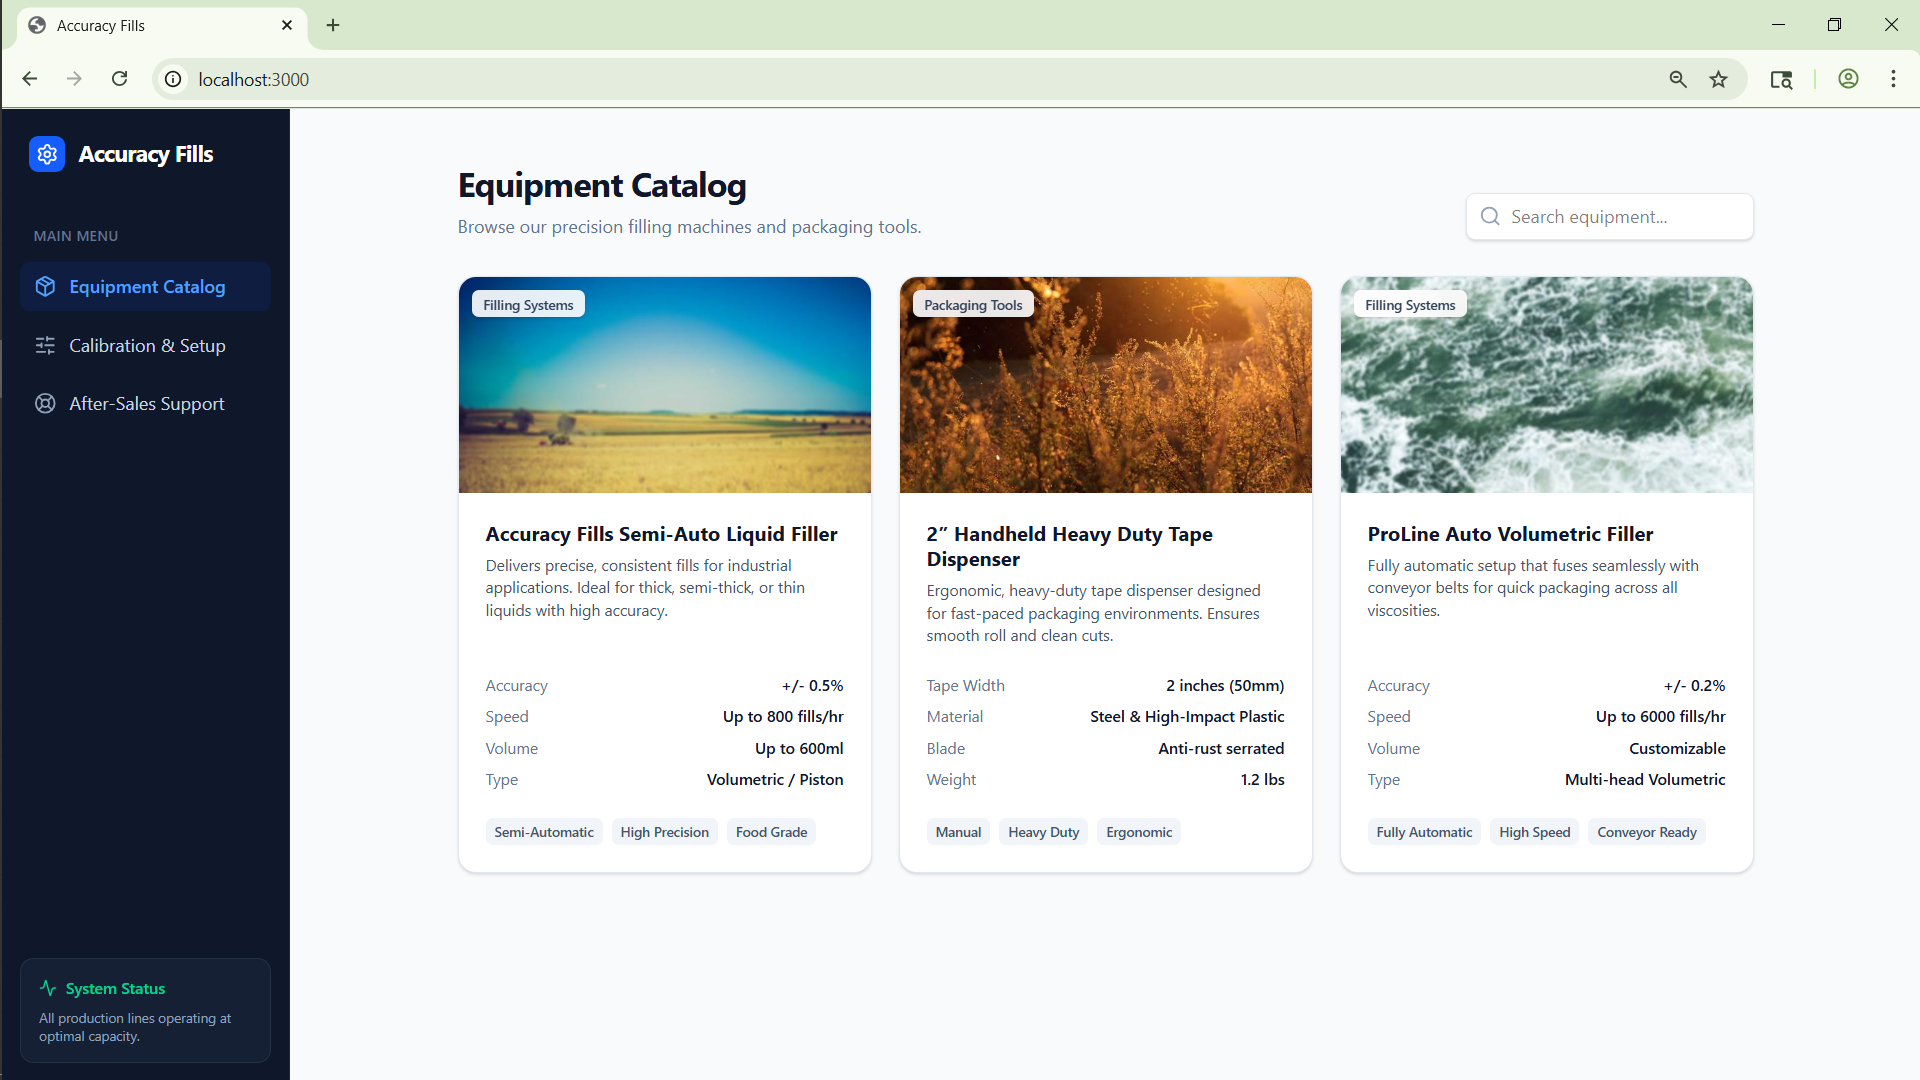Image resolution: width=1920 pixels, height=1080 pixels.
Task: Open Calibration & Setup in the sidebar
Action: coord(146,346)
